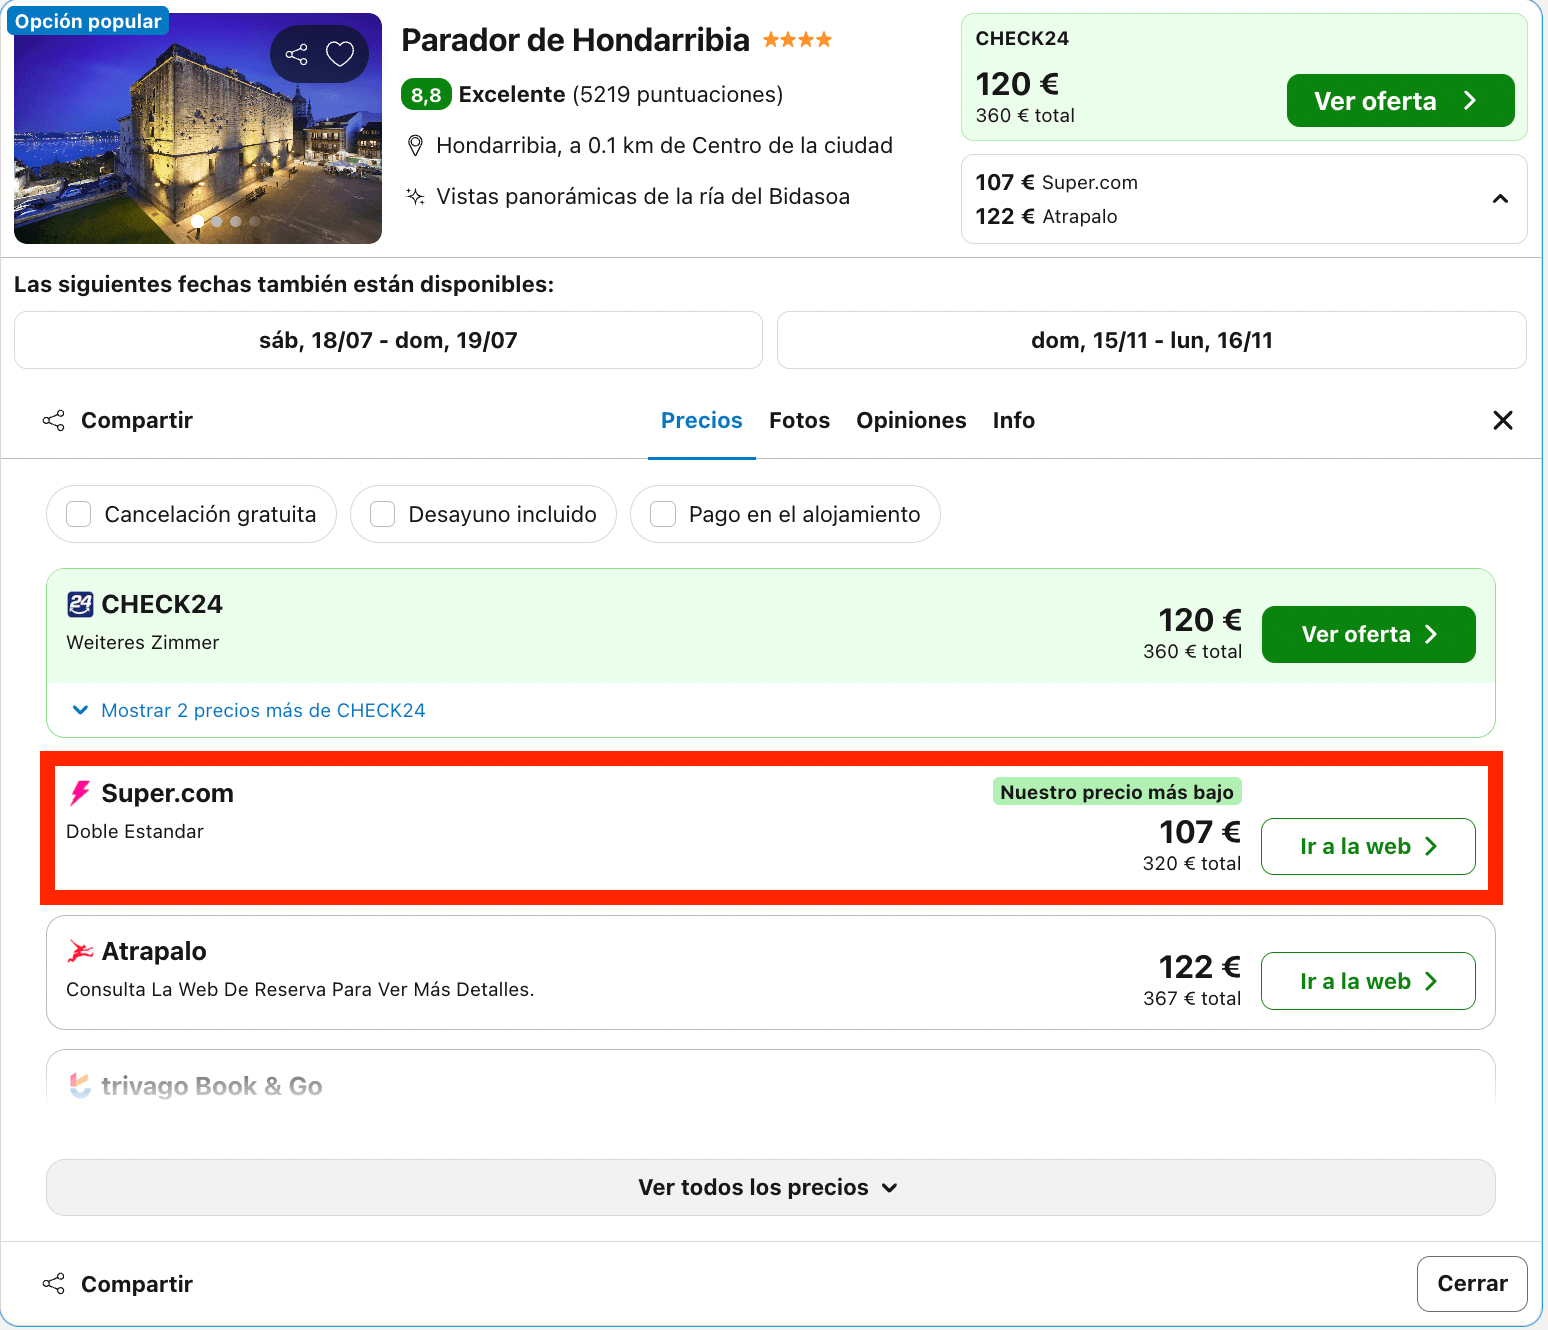
Task: Save hotel with the heart icon
Action: 340,54
